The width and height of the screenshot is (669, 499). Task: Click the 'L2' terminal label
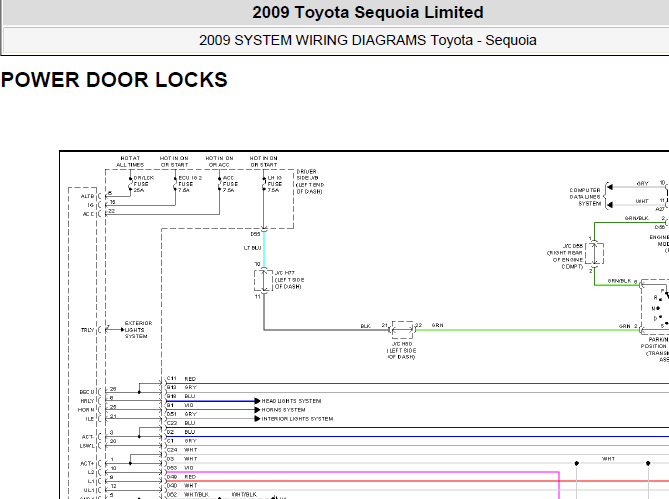coord(91,473)
